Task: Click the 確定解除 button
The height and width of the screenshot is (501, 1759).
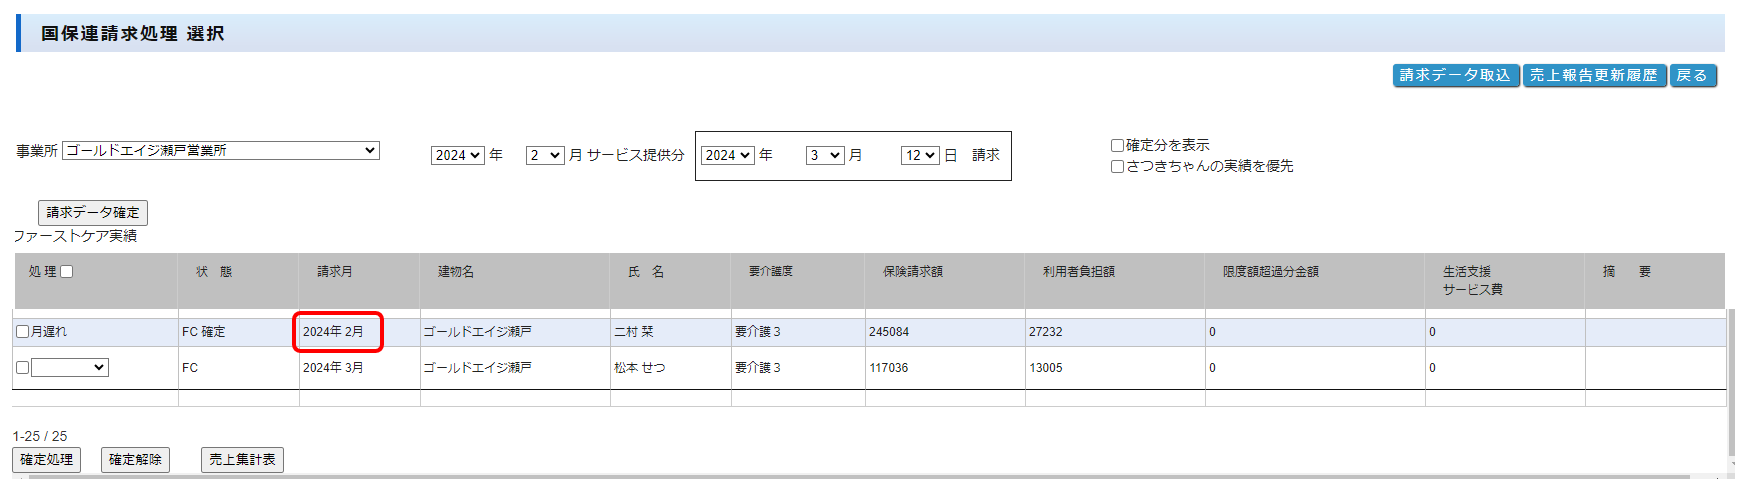Action: (135, 460)
